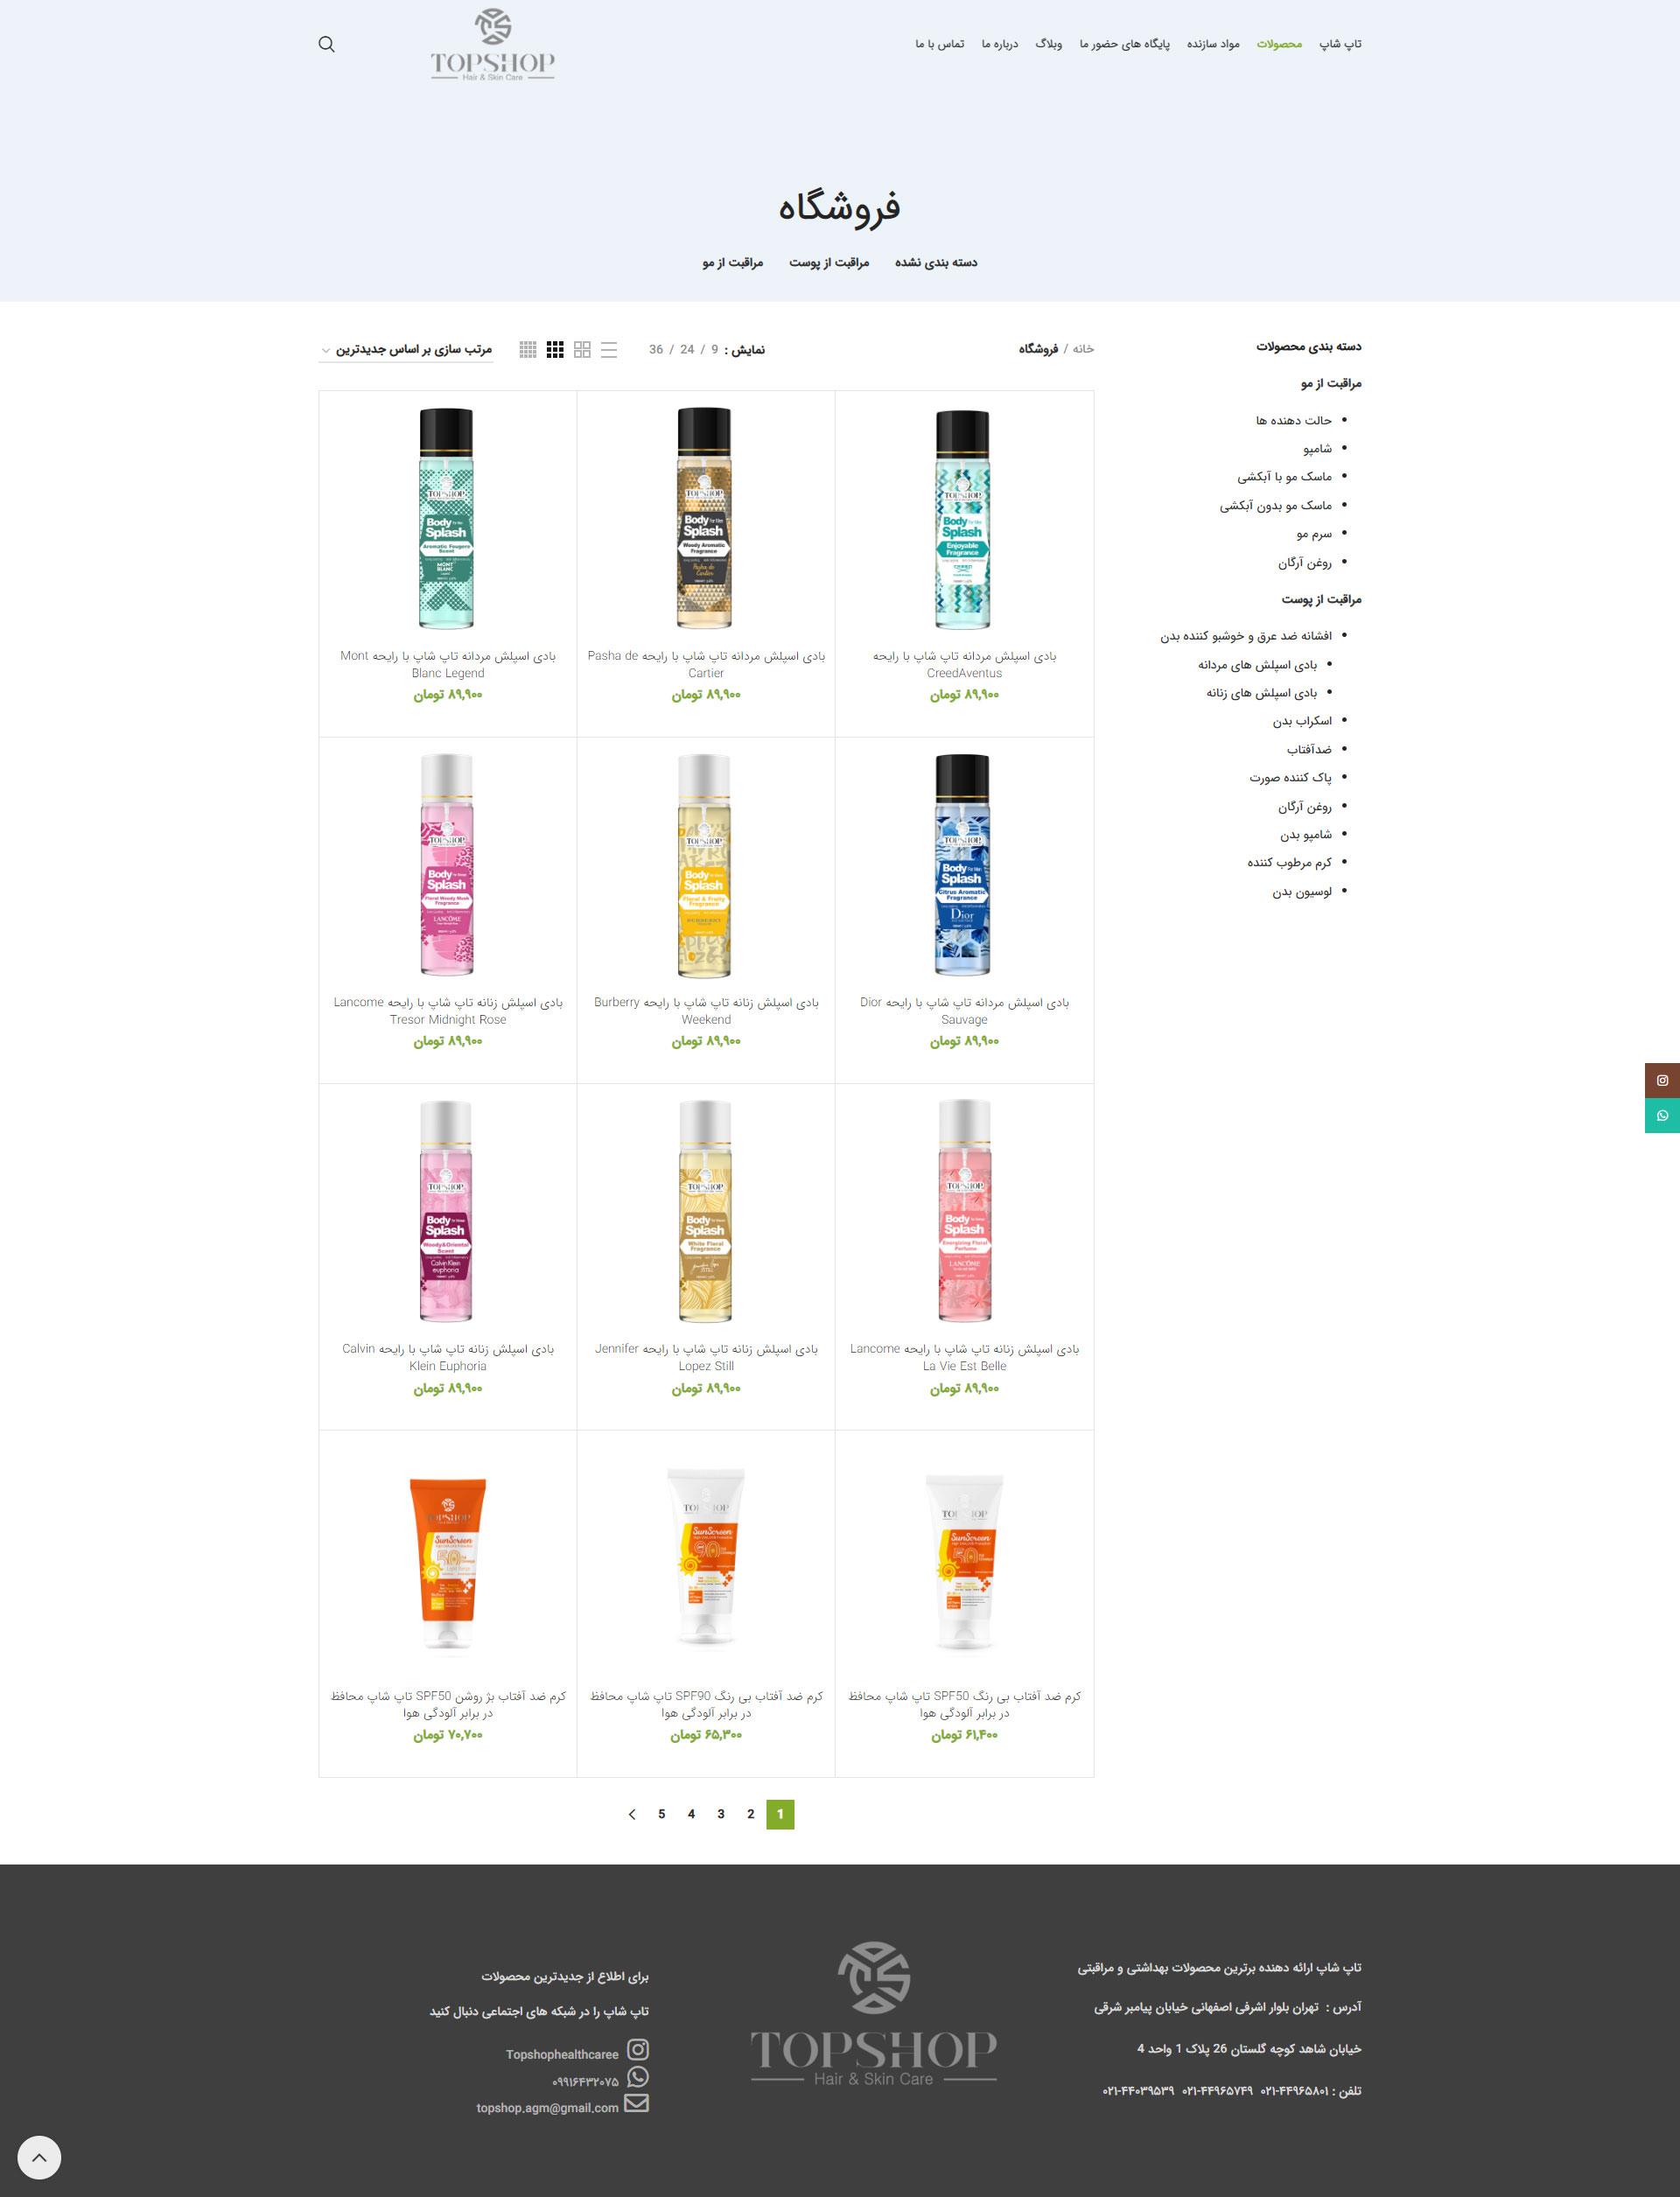
Task: Open WhatsApp from the side floating button
Action: tap(1661, 1115)
